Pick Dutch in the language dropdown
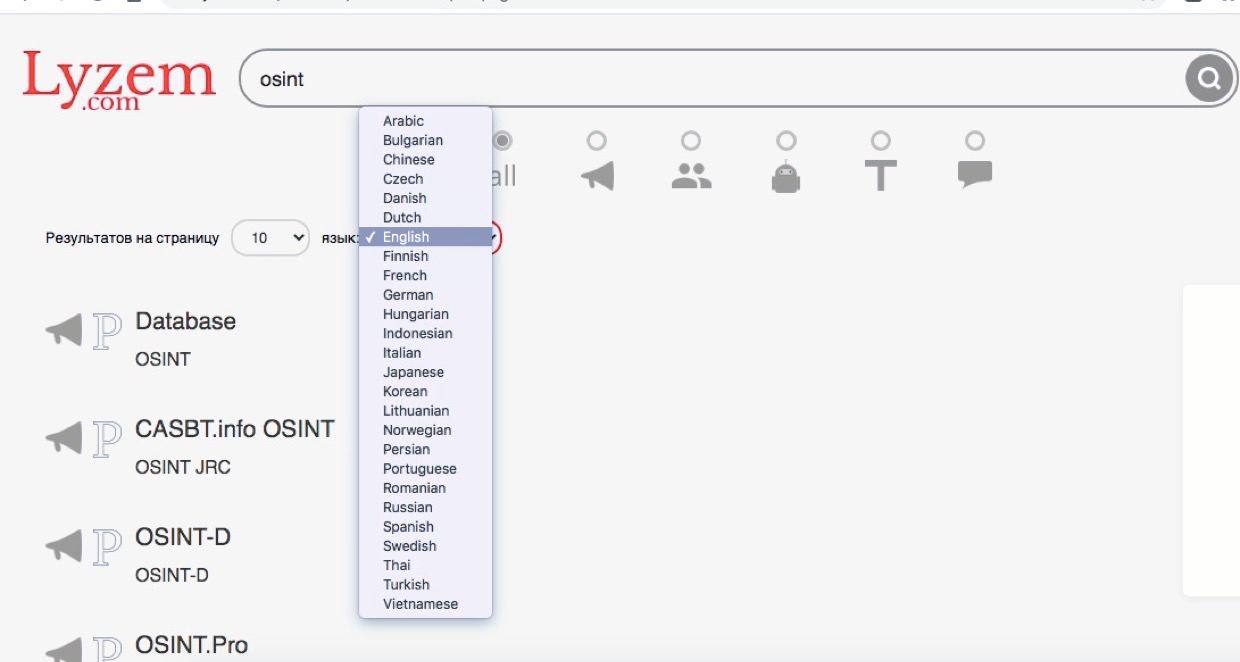Screen dimensions: 1240x662 tap(425, 218)
